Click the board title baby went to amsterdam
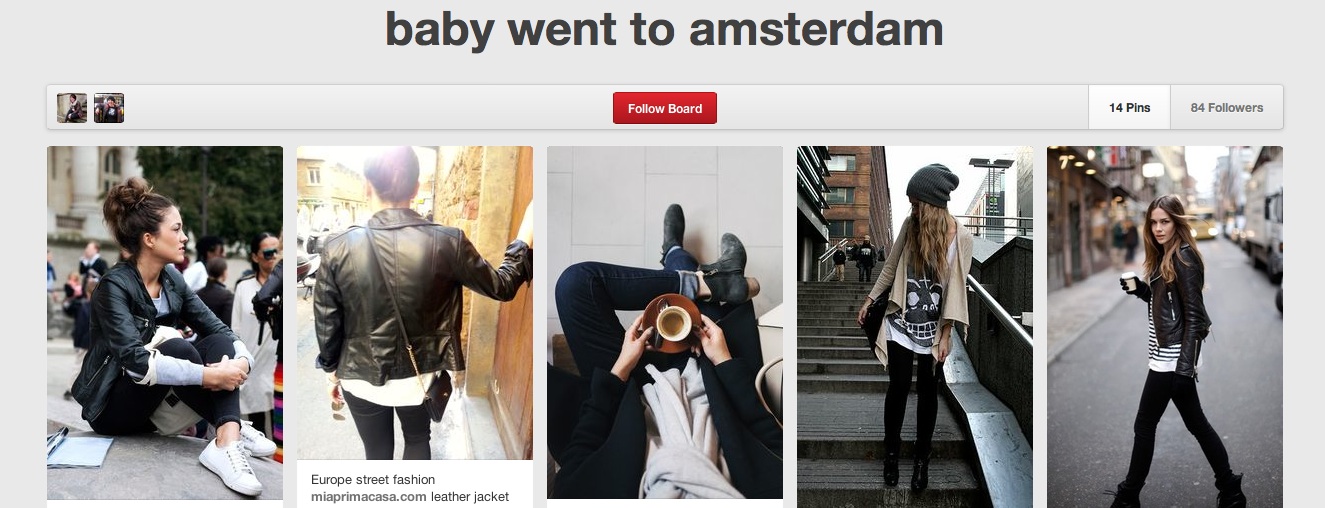 665,29
